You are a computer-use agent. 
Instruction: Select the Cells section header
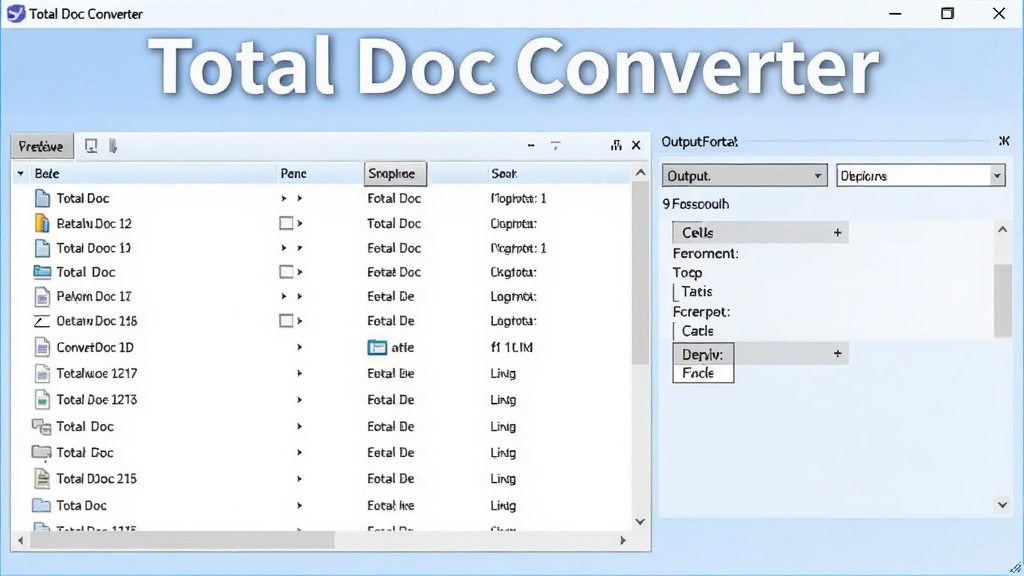tap(760, 232)
